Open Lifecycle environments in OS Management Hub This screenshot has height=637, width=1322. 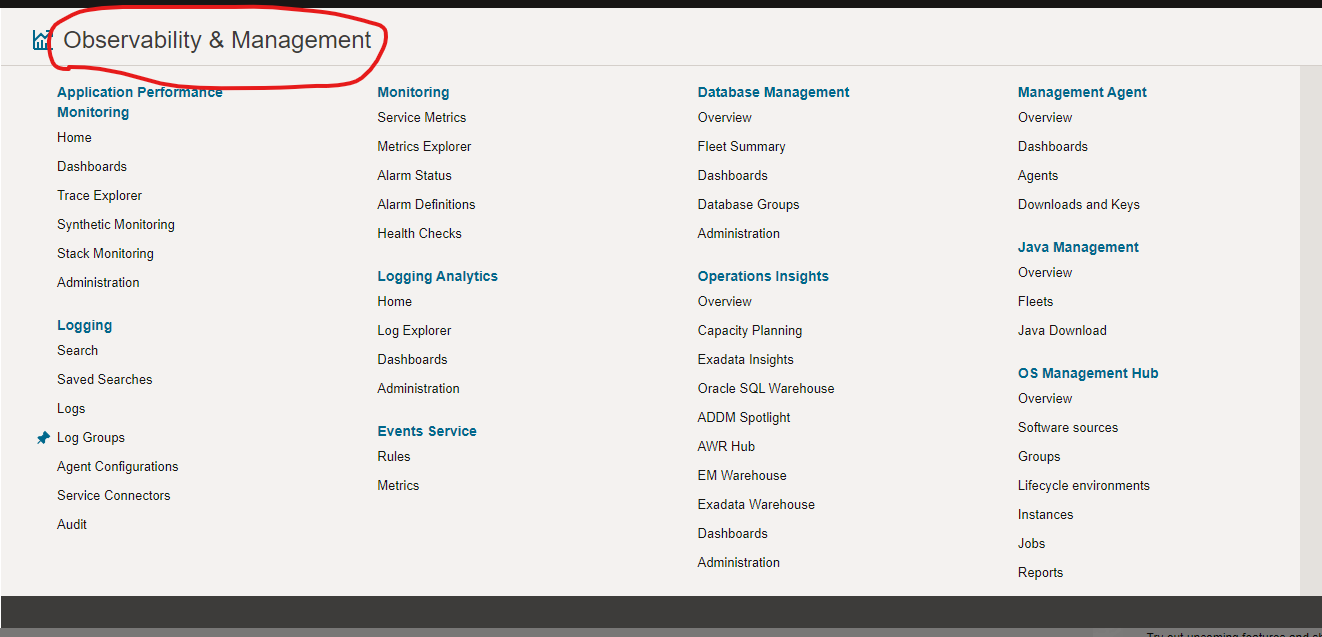pyautogui.click(x=1083, y=486)
